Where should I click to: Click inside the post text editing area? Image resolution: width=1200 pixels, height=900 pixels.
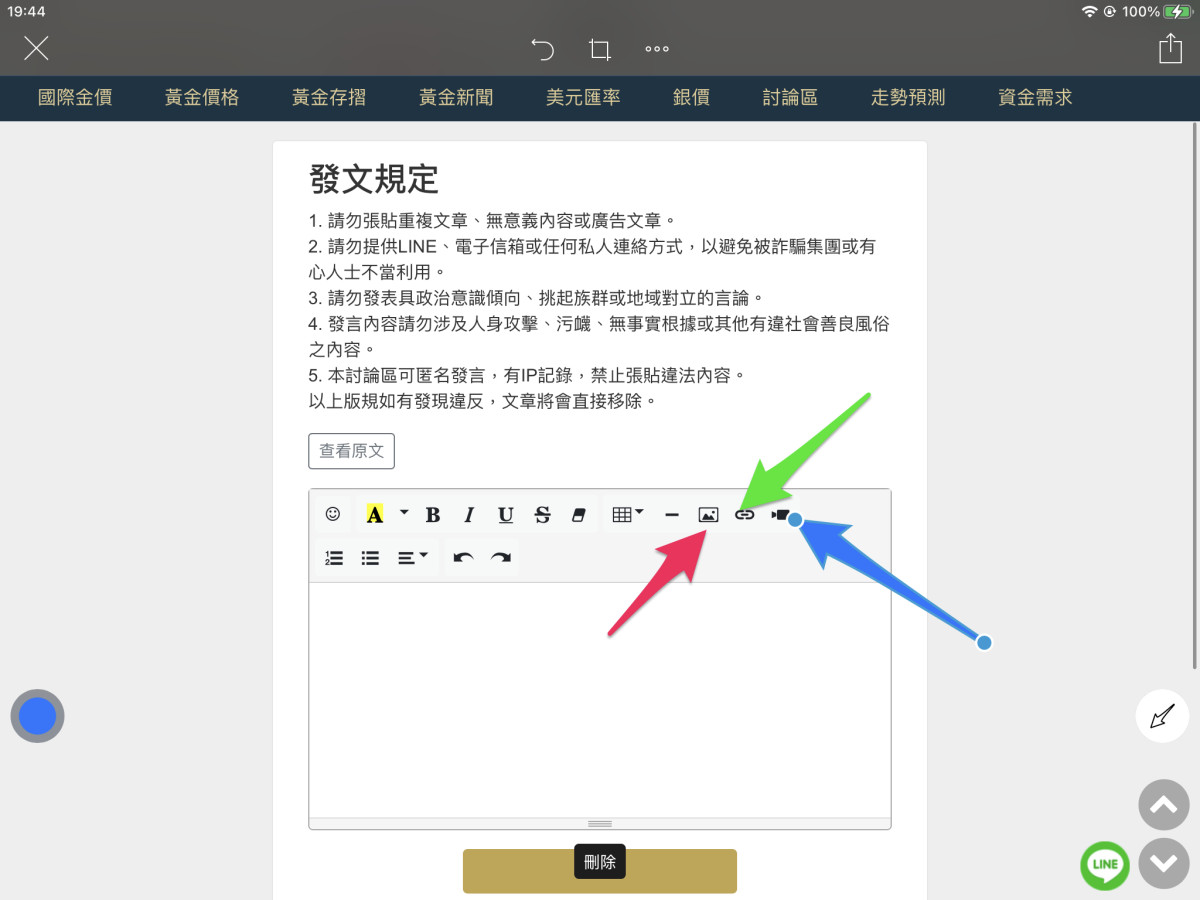(x=600, y=700)
